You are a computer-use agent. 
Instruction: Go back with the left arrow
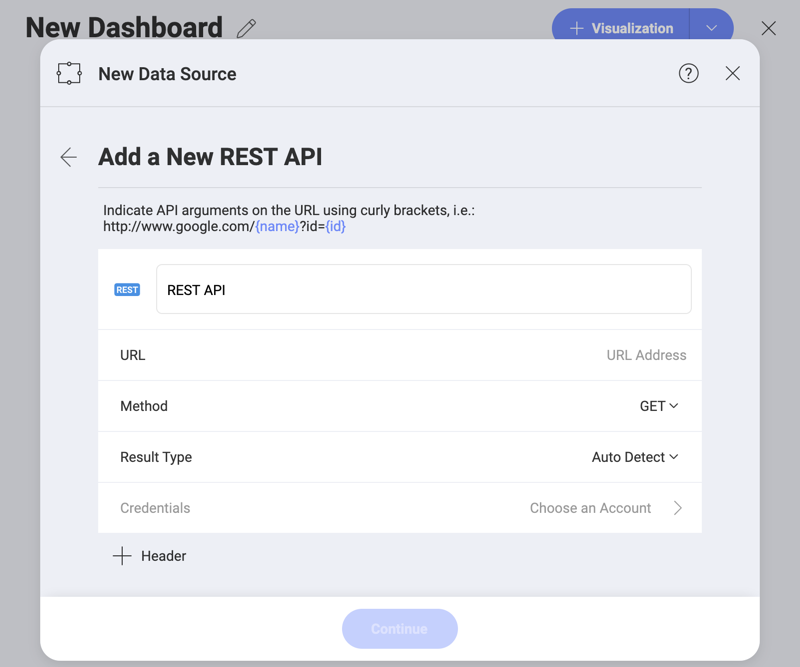click(68, 157)
